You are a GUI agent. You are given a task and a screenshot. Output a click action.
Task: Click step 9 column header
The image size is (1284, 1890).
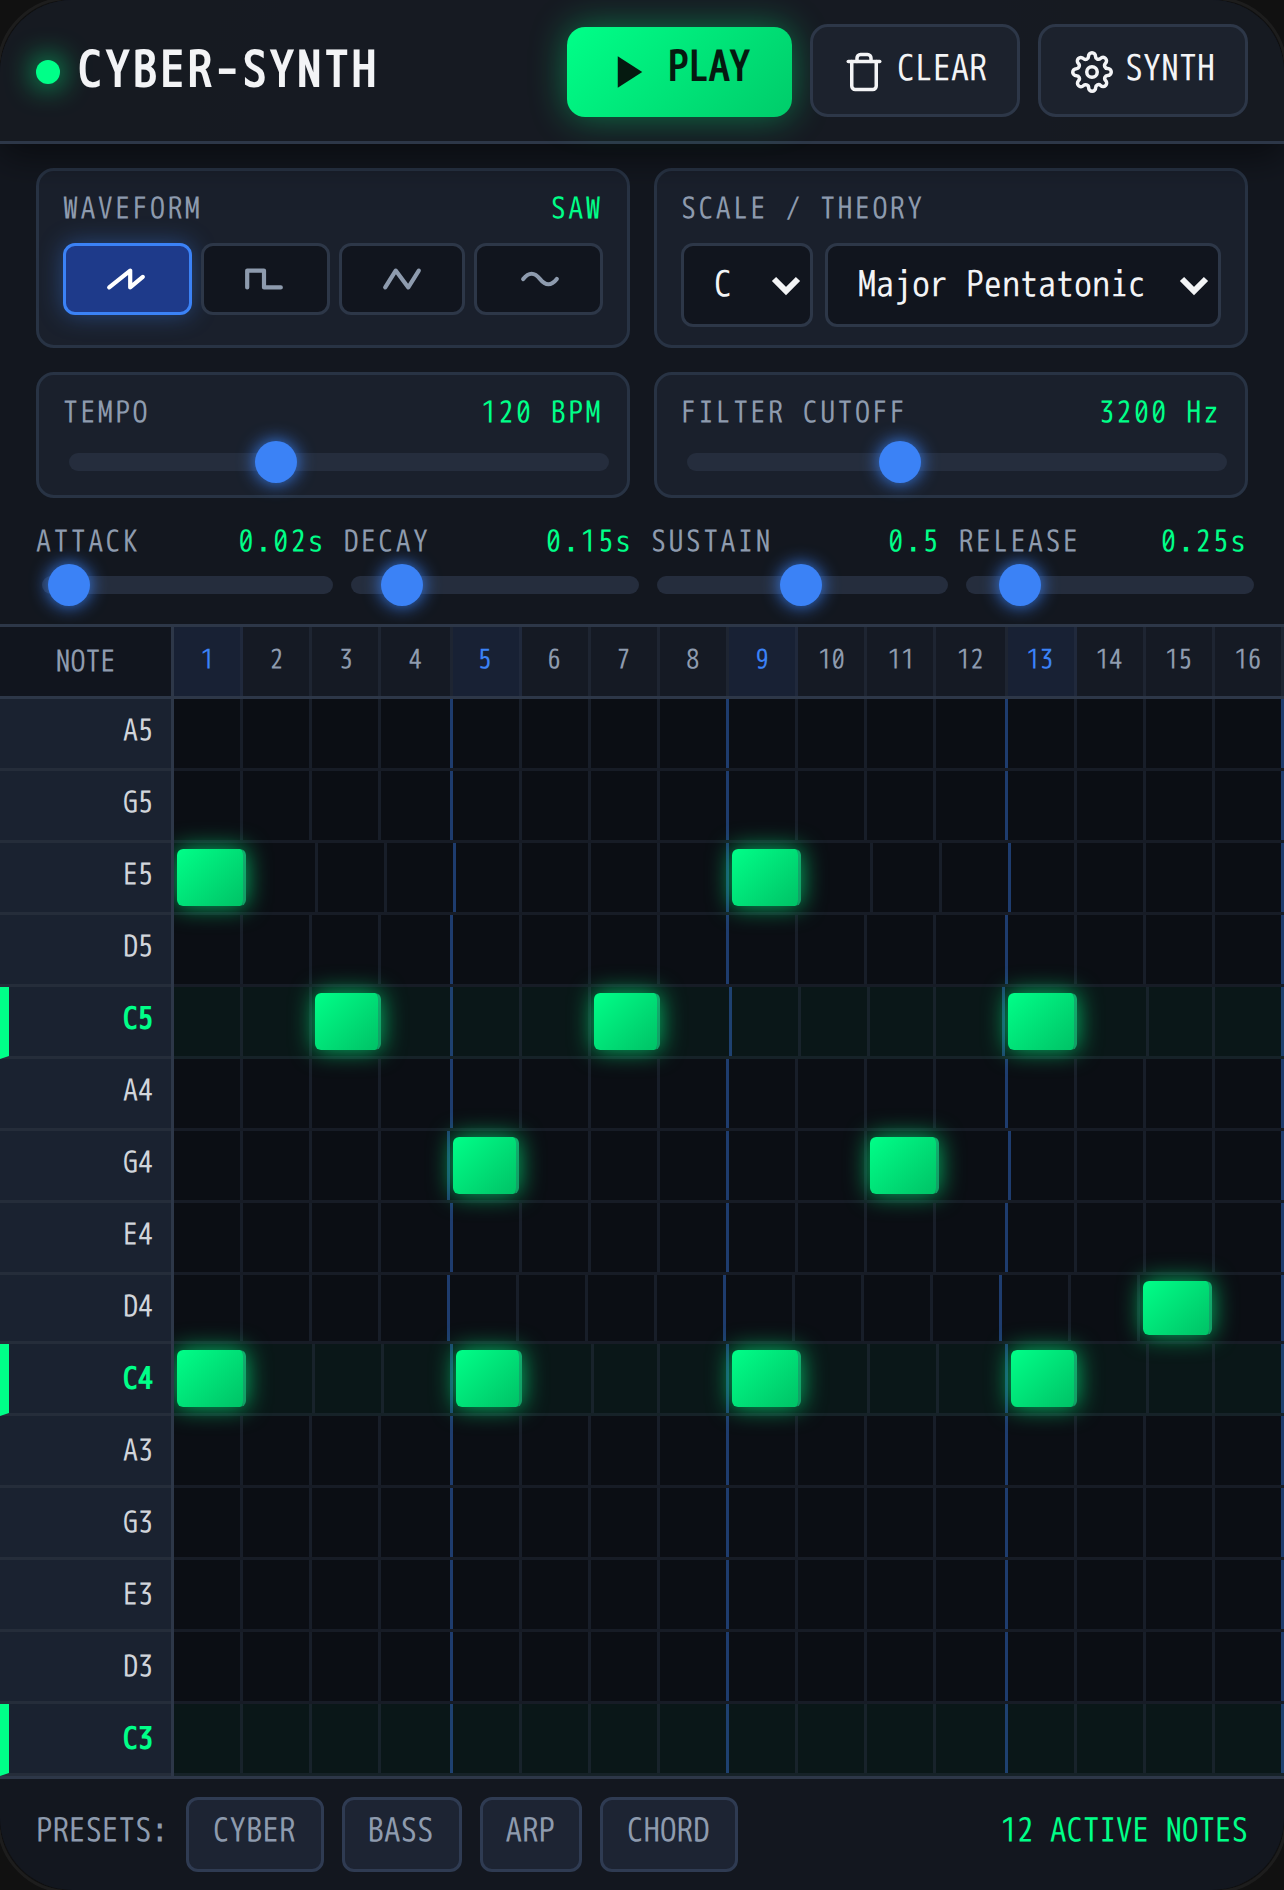[762, 660]
